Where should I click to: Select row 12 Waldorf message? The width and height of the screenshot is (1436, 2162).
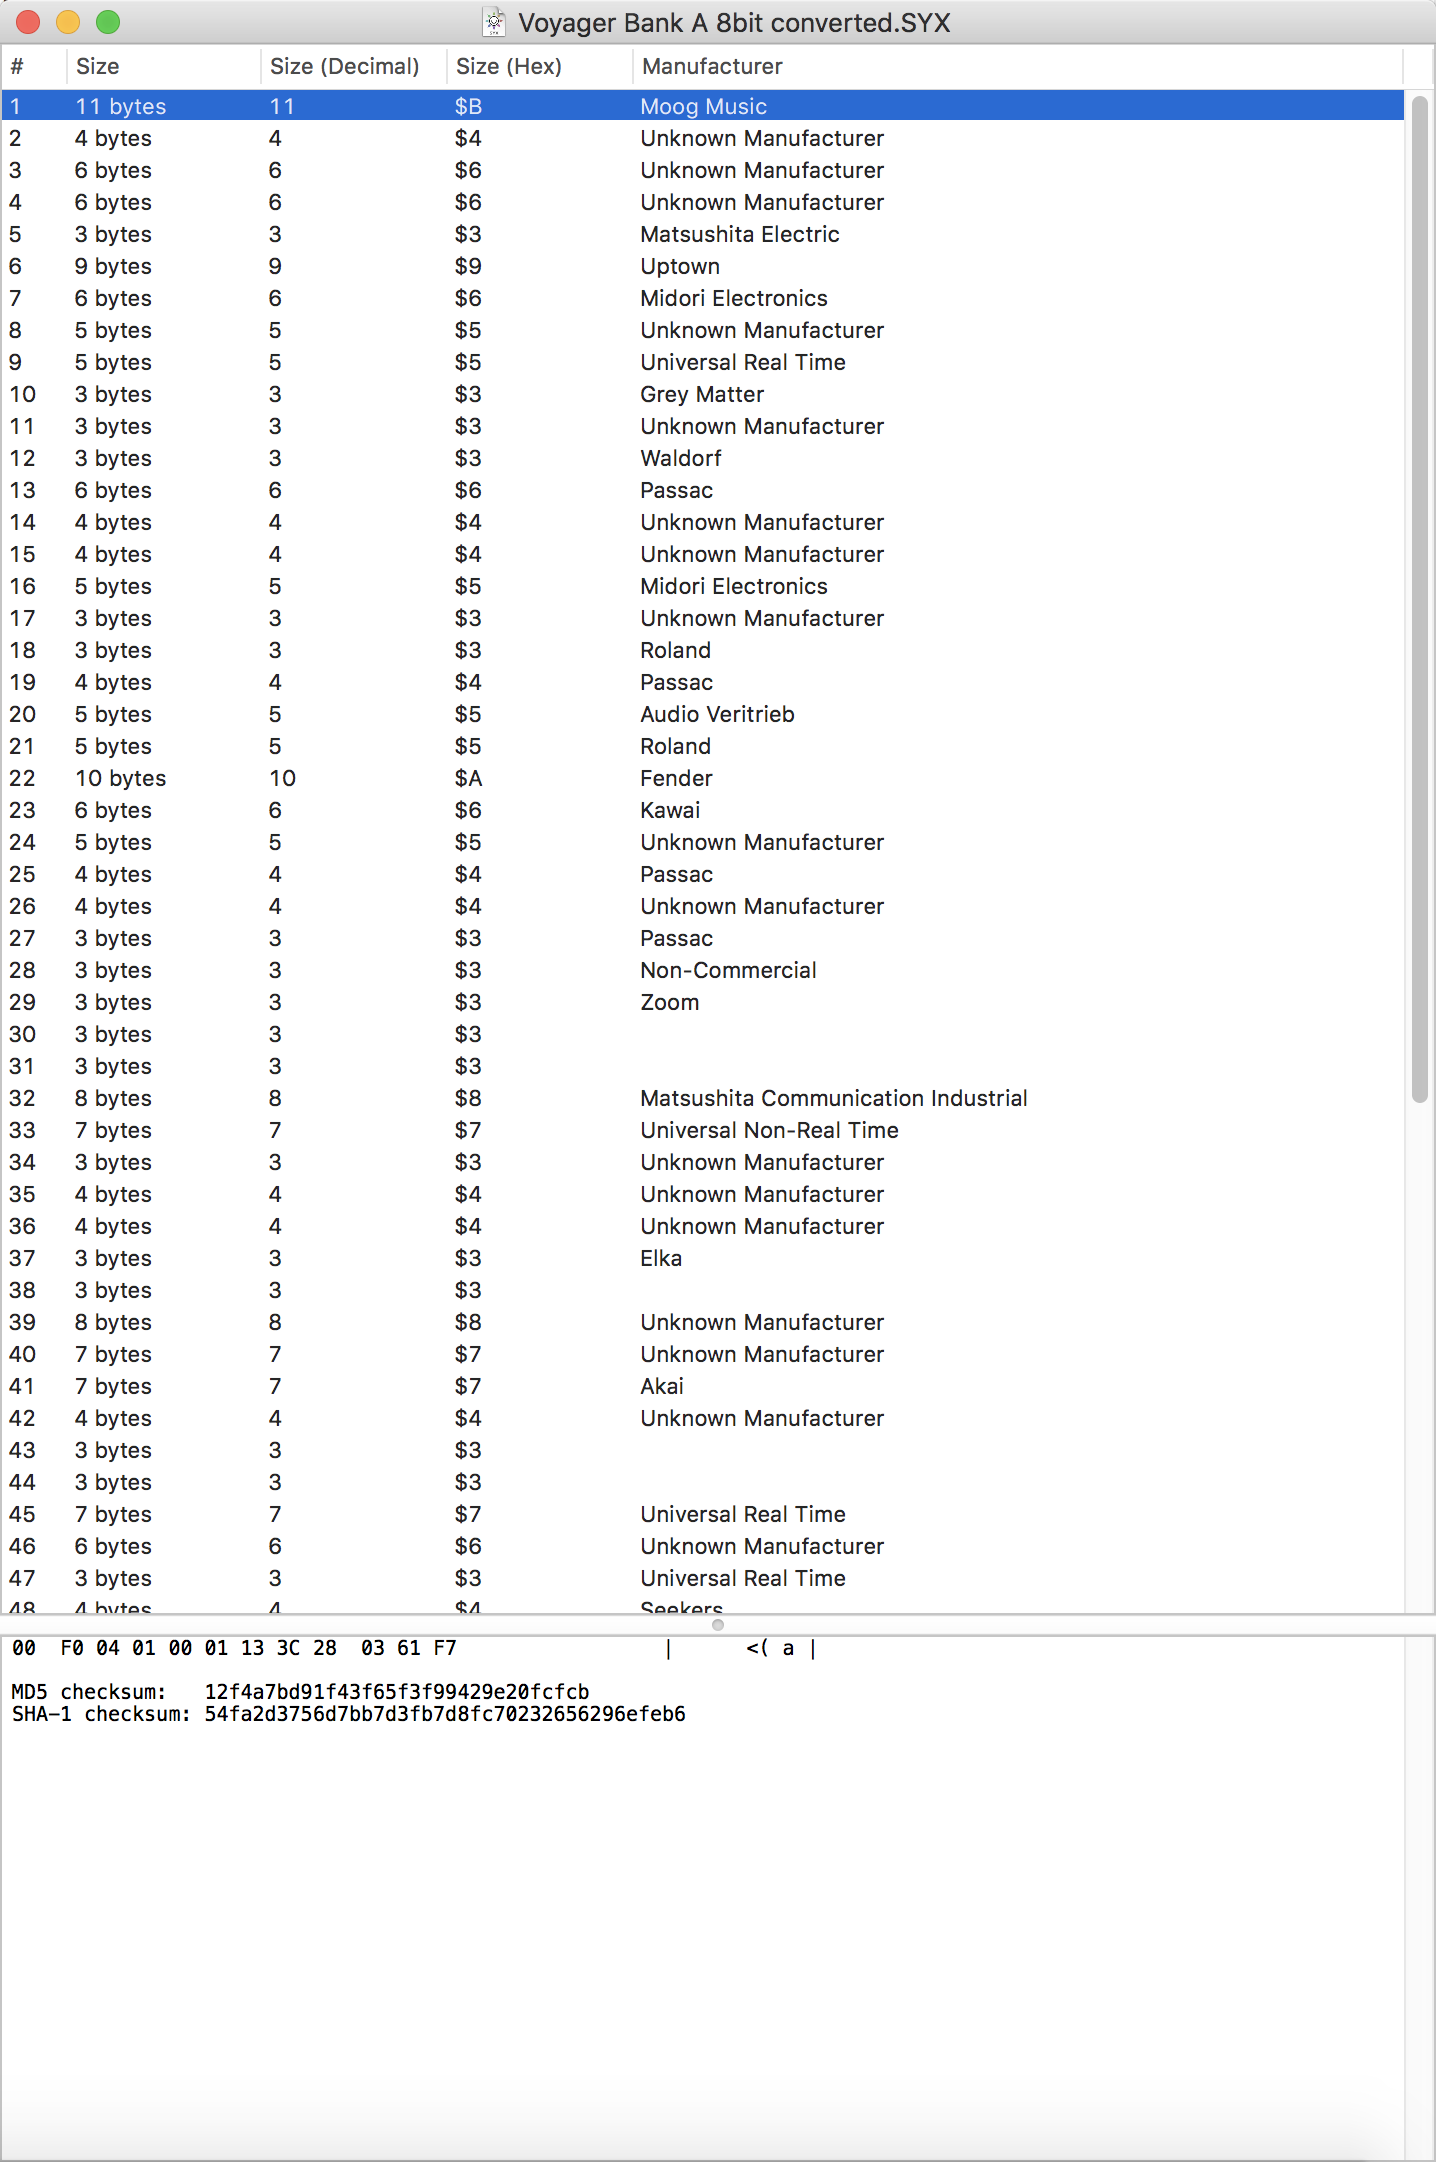(680, 458)
